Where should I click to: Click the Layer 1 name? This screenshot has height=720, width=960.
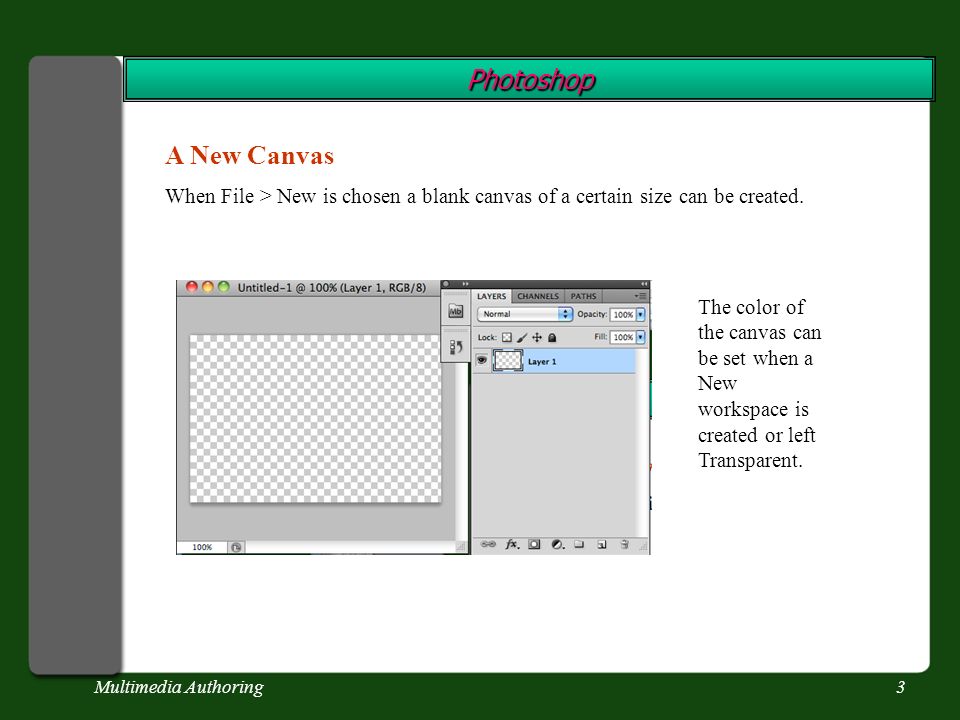click(542, 362)
